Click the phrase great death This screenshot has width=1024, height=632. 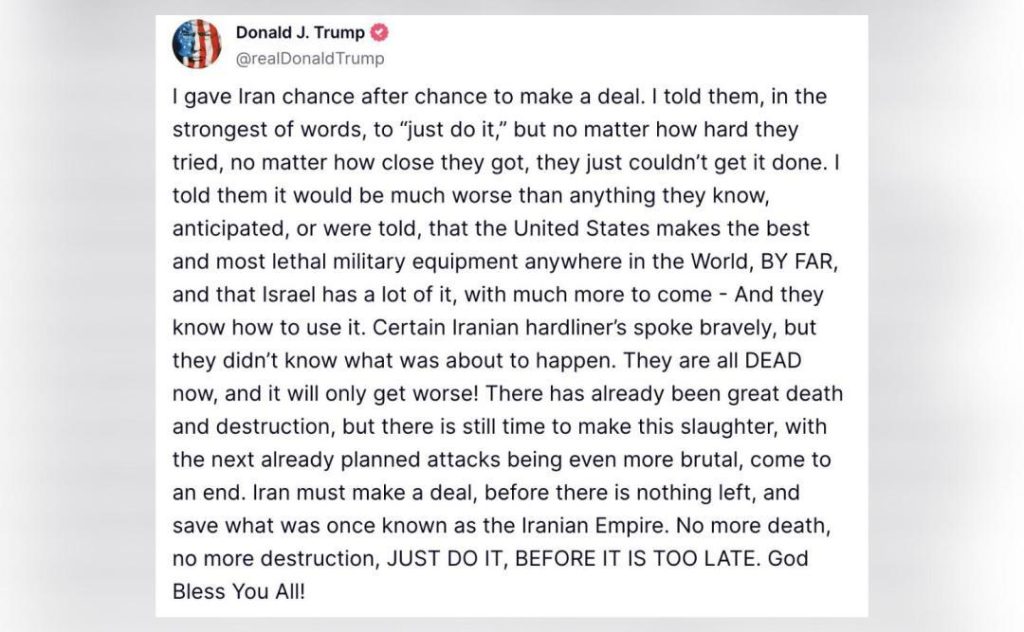click(x=785, y=394)
